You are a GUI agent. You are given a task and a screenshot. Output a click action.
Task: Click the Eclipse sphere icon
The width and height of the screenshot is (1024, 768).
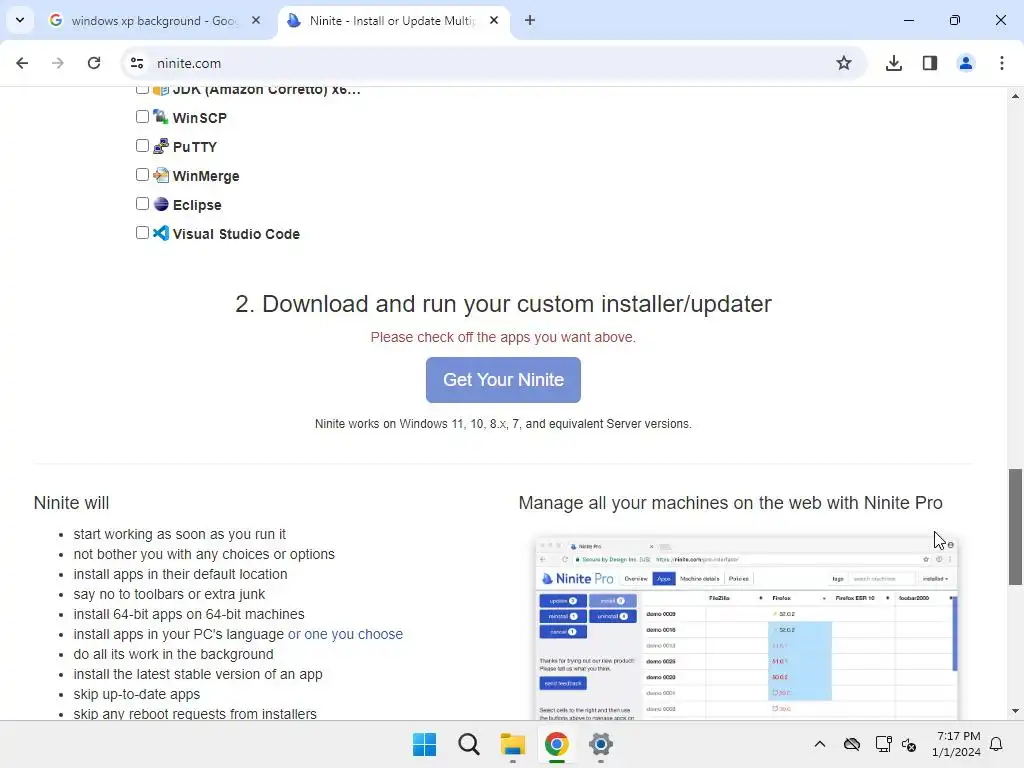(x=161, y=204)
